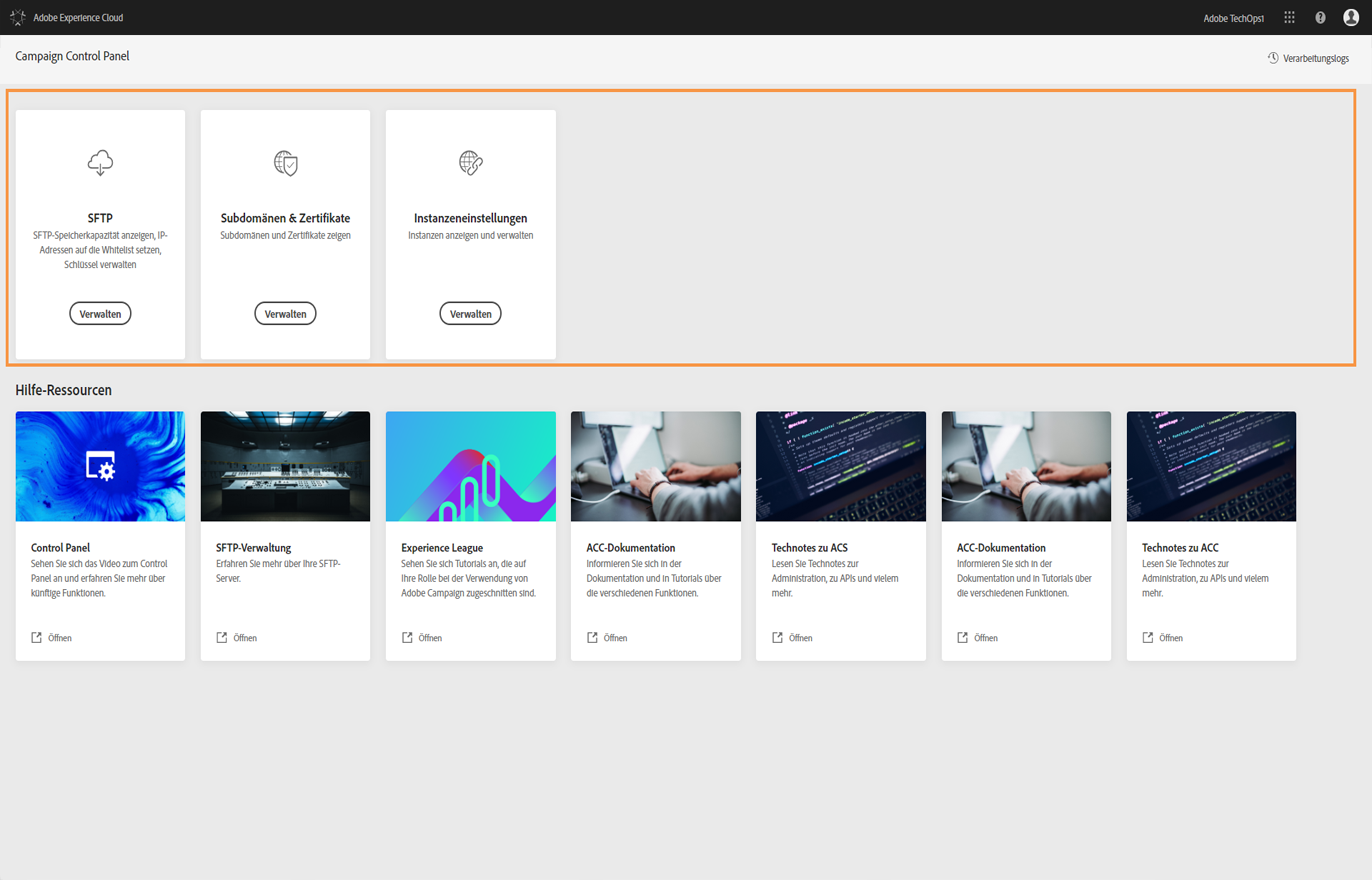The image size is (1372, 880).
Task: Click the Technotes zu ACC card title
Action: tap(1180, 548)
